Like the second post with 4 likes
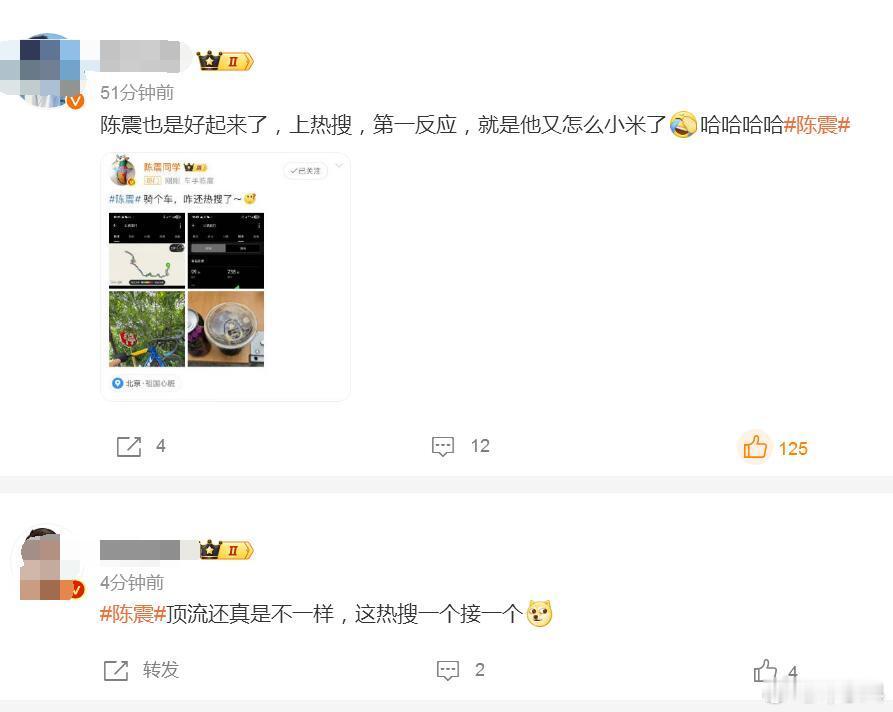 [765, 670]
